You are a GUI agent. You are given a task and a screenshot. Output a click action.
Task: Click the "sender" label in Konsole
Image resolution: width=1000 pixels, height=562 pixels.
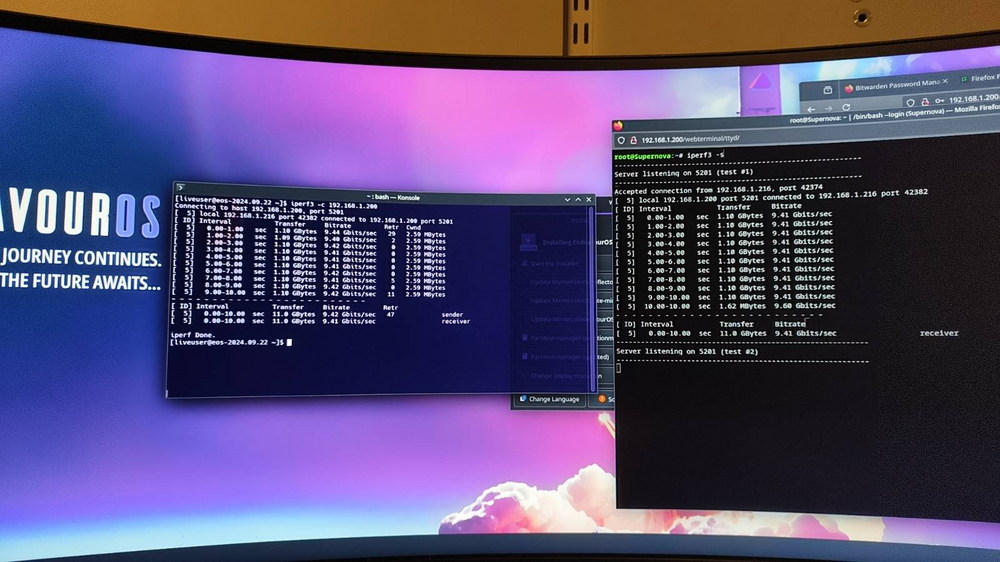452,314
